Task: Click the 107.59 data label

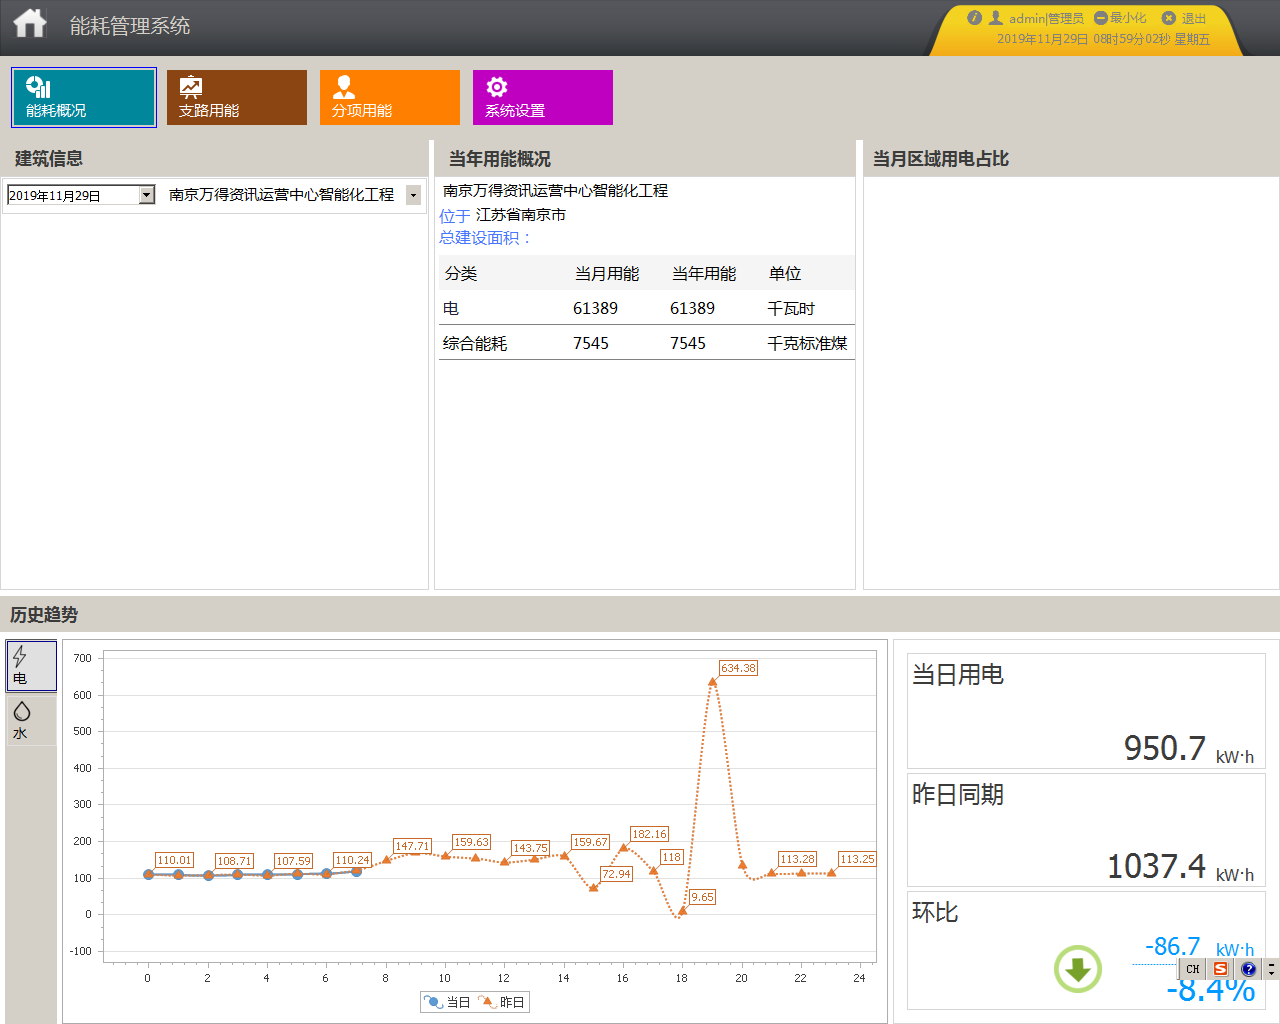Action: (293, 861)
